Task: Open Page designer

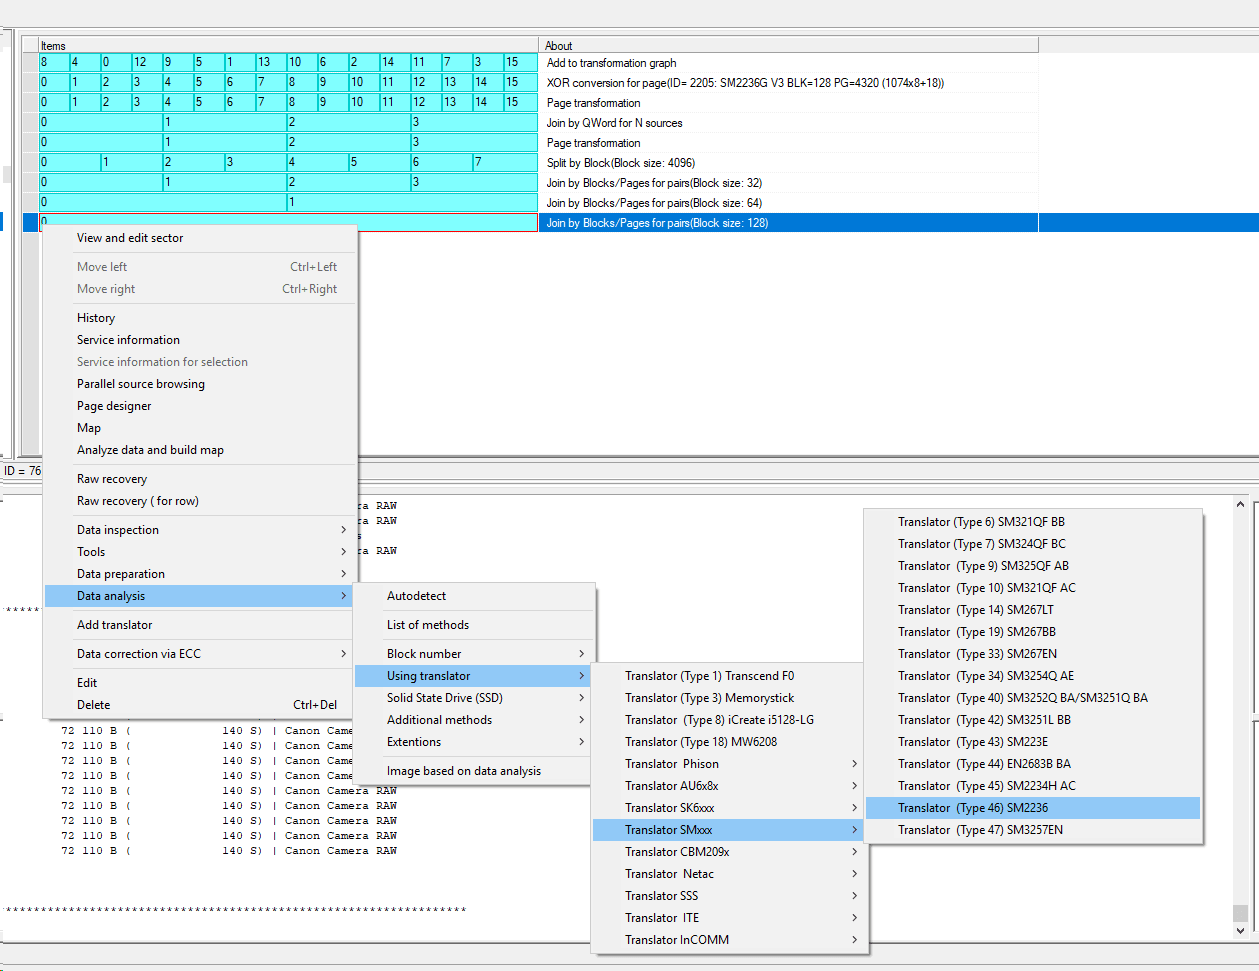Action: tap(200, 406)
